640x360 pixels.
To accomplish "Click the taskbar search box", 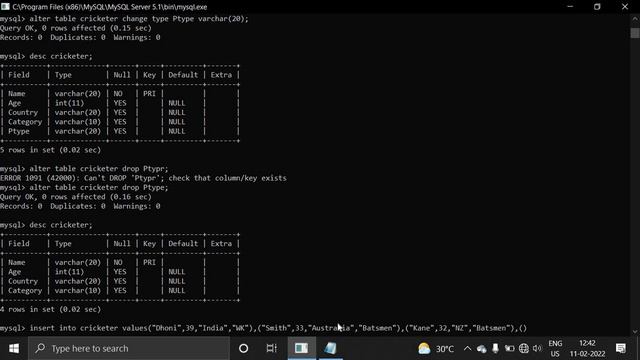I will click(129, 348).
